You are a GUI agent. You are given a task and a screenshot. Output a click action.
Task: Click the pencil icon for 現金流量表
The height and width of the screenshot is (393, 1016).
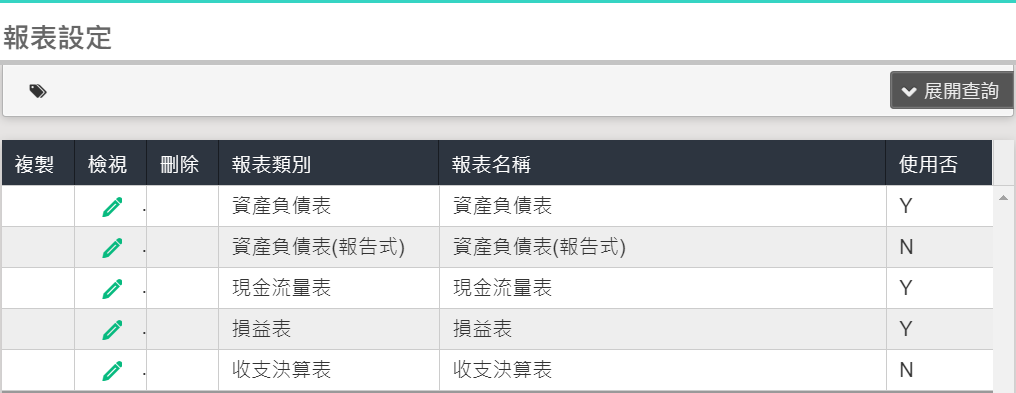pos(112,289)
